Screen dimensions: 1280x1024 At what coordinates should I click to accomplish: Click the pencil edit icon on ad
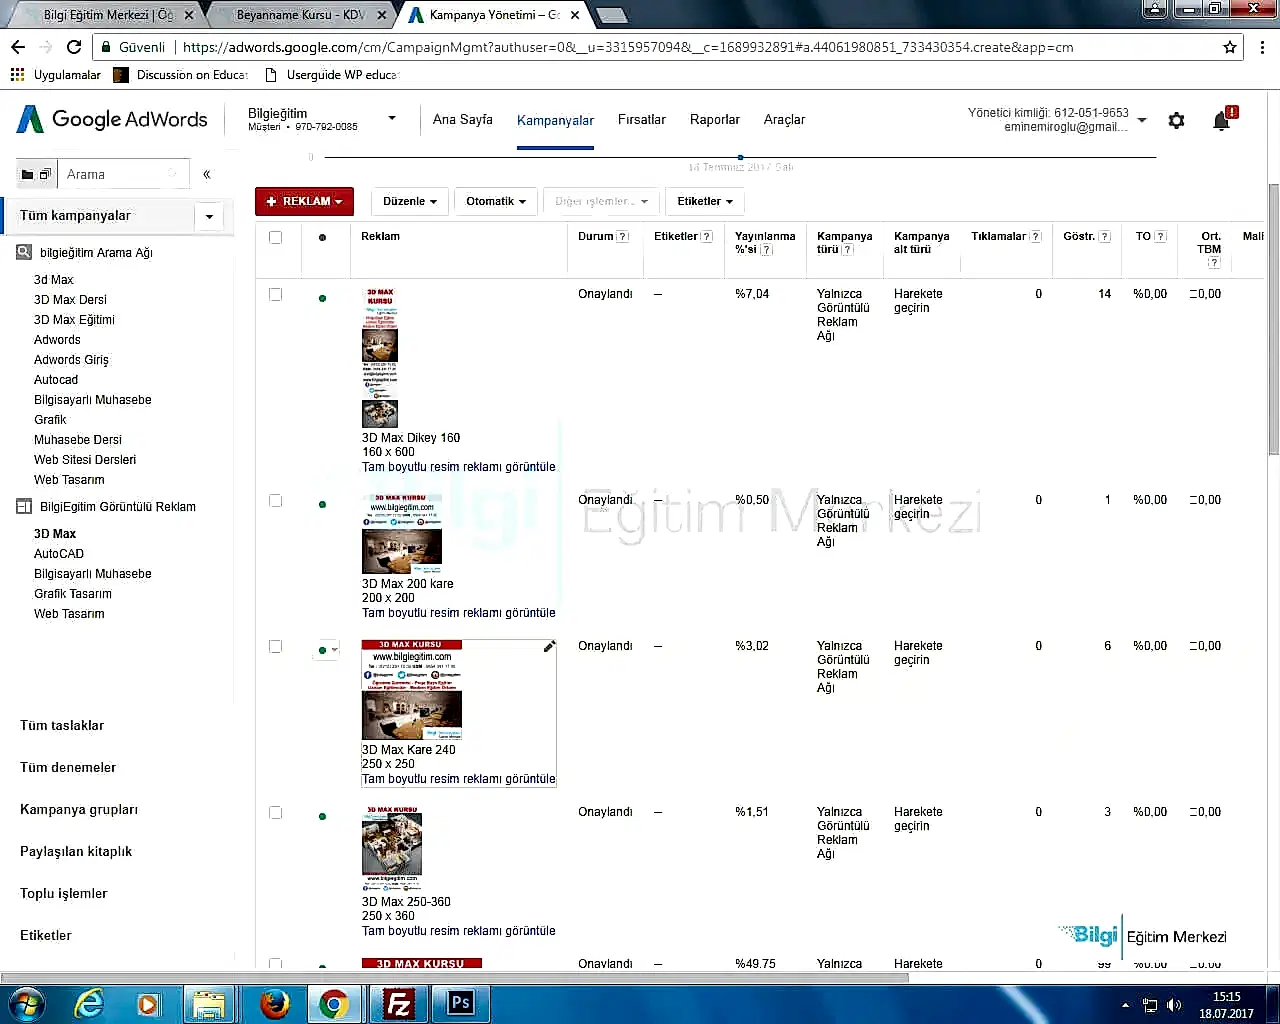point(549,647)
